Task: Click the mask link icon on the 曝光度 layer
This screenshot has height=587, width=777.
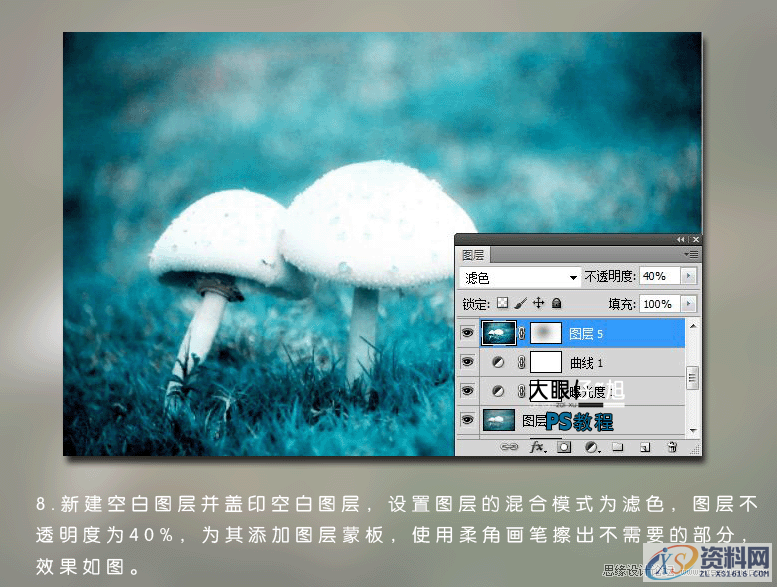Action: (522, 391)
